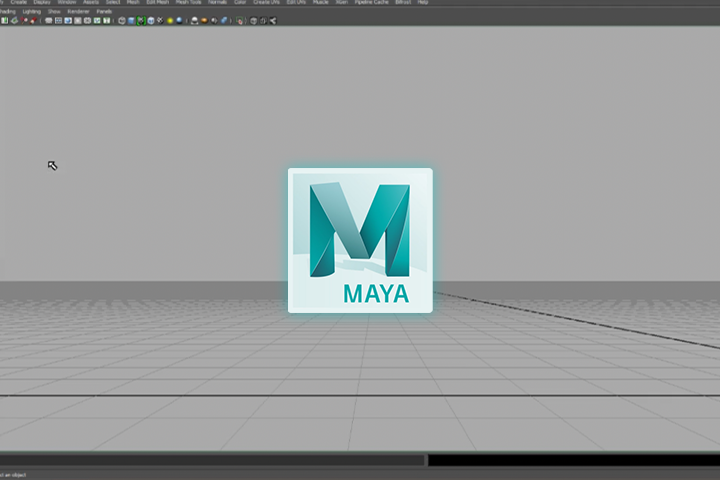This screenshot has height=480, width=720.
Task: Click the Depth of Field icon
Action: pyautogui.click(x=224, y=21)
